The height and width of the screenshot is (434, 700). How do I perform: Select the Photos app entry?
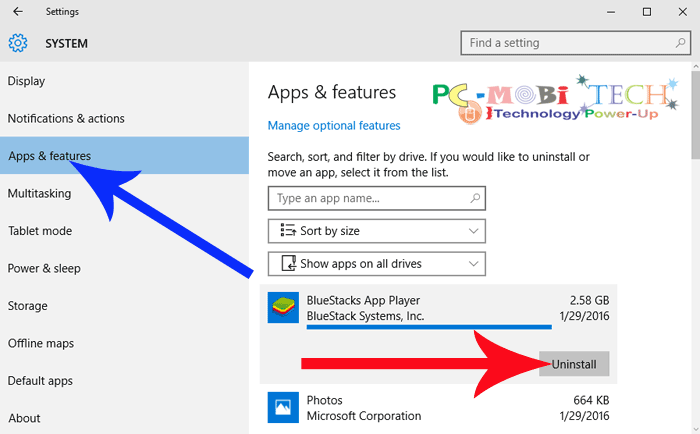(438, 408)
